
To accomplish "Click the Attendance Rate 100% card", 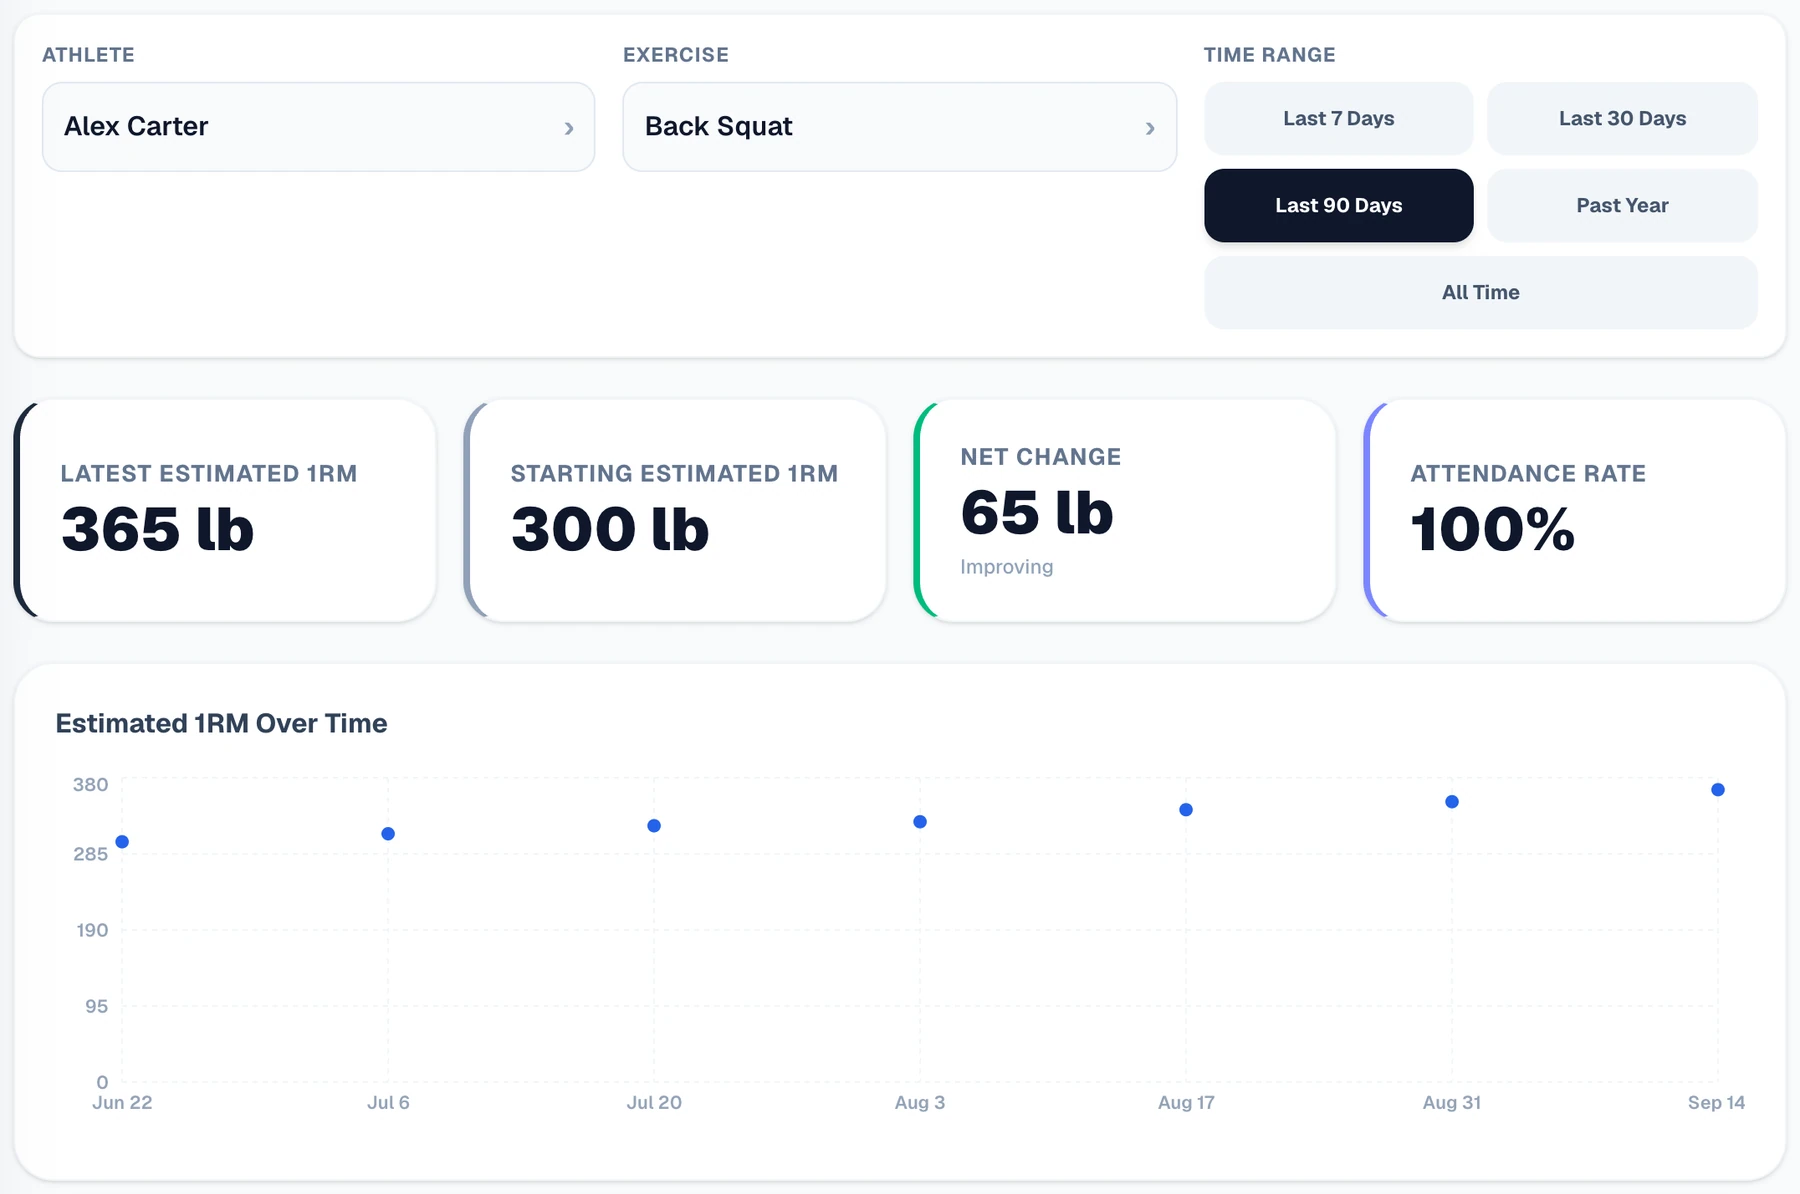I will click(x=1575, y=510).
